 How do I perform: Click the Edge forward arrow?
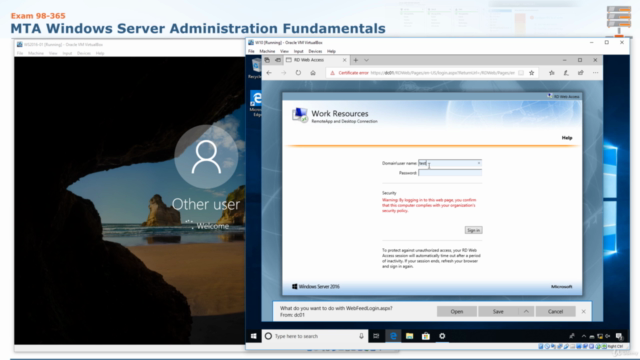coord(284,73)
